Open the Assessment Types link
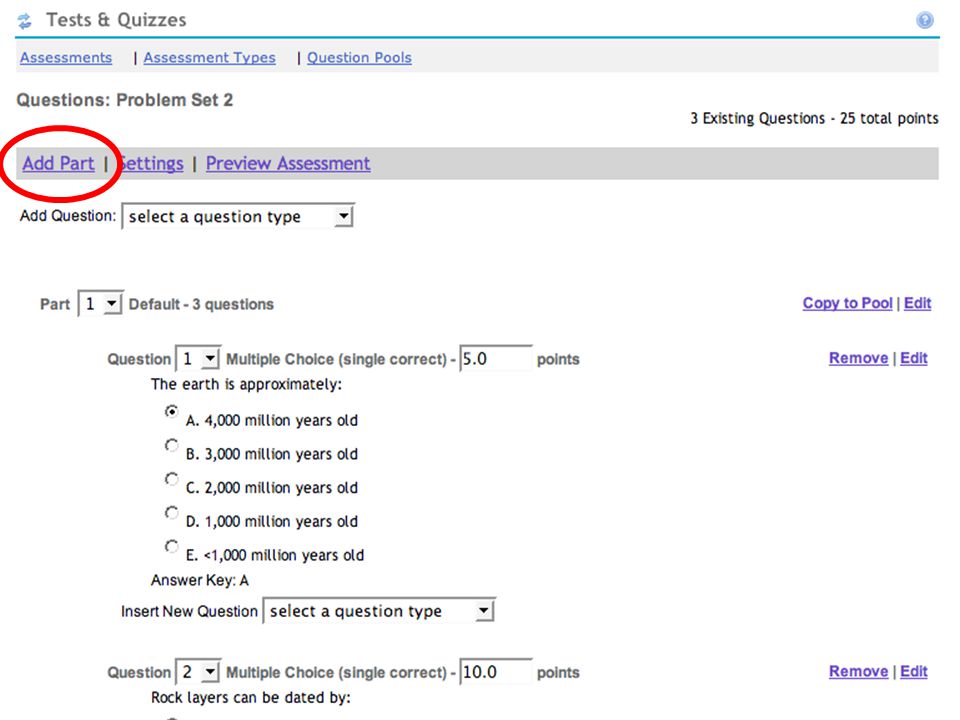960x720 pixels. (209, 58)
